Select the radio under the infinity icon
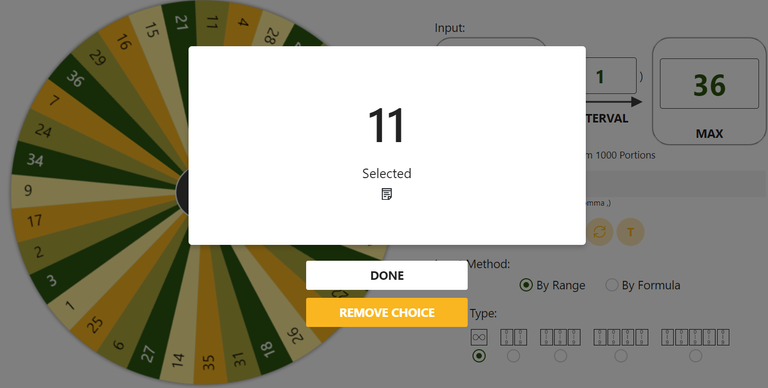768x388 pixels. click(x=479, y=356)
